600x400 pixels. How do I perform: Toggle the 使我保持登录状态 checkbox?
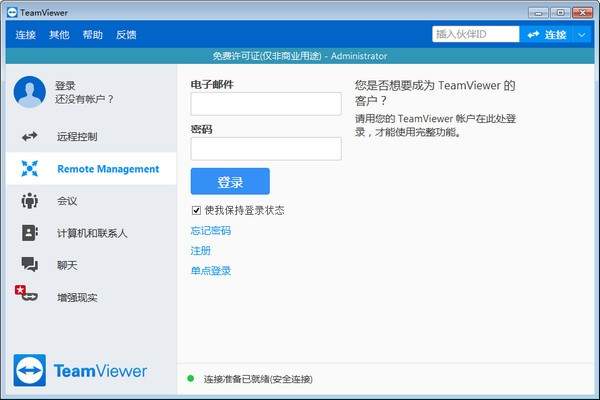click(x=196, y=210)
